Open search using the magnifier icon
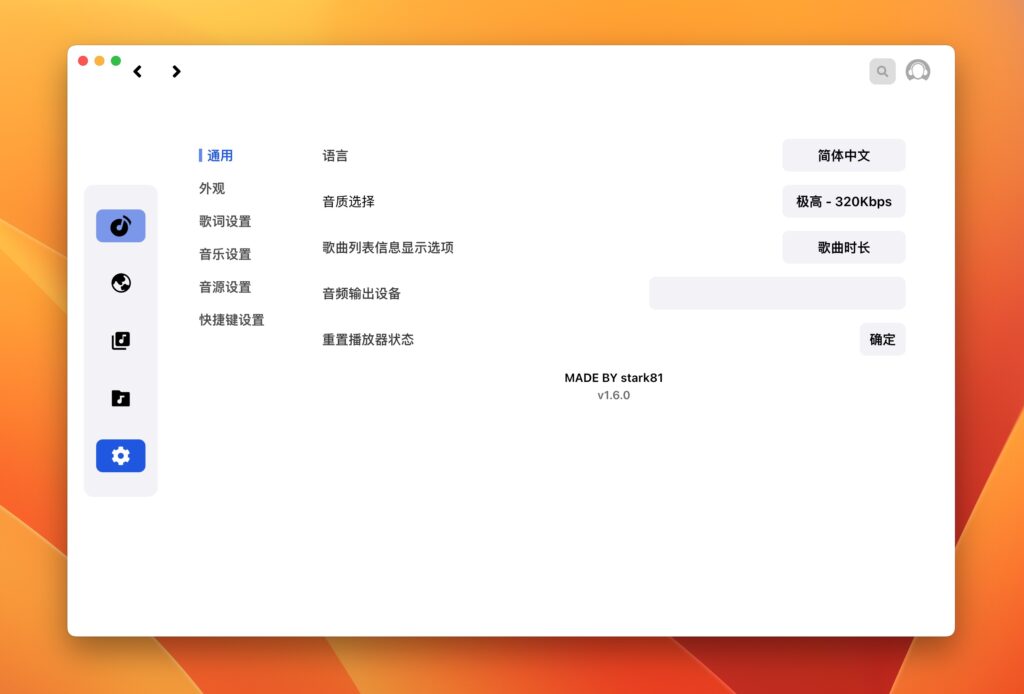This screenshot has width=1024, height=694. tap(881, 71)
